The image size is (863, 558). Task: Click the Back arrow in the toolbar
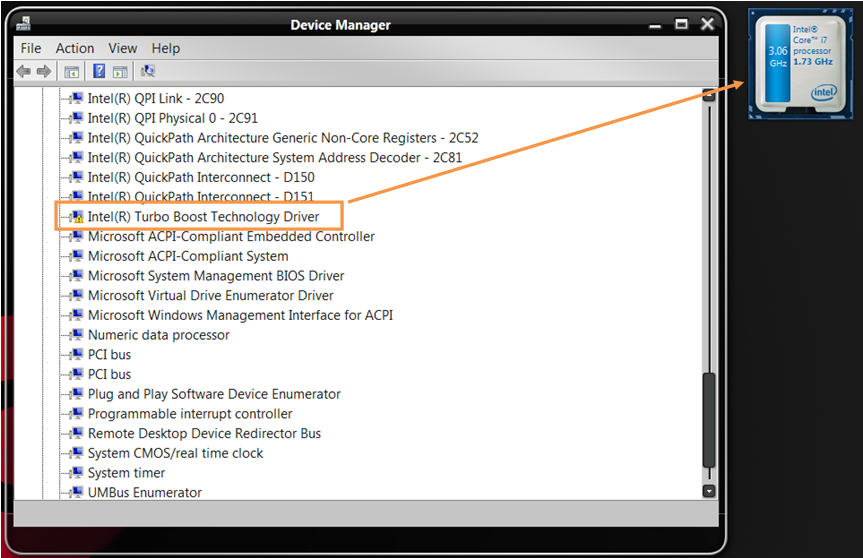click(x=24, y=71)
